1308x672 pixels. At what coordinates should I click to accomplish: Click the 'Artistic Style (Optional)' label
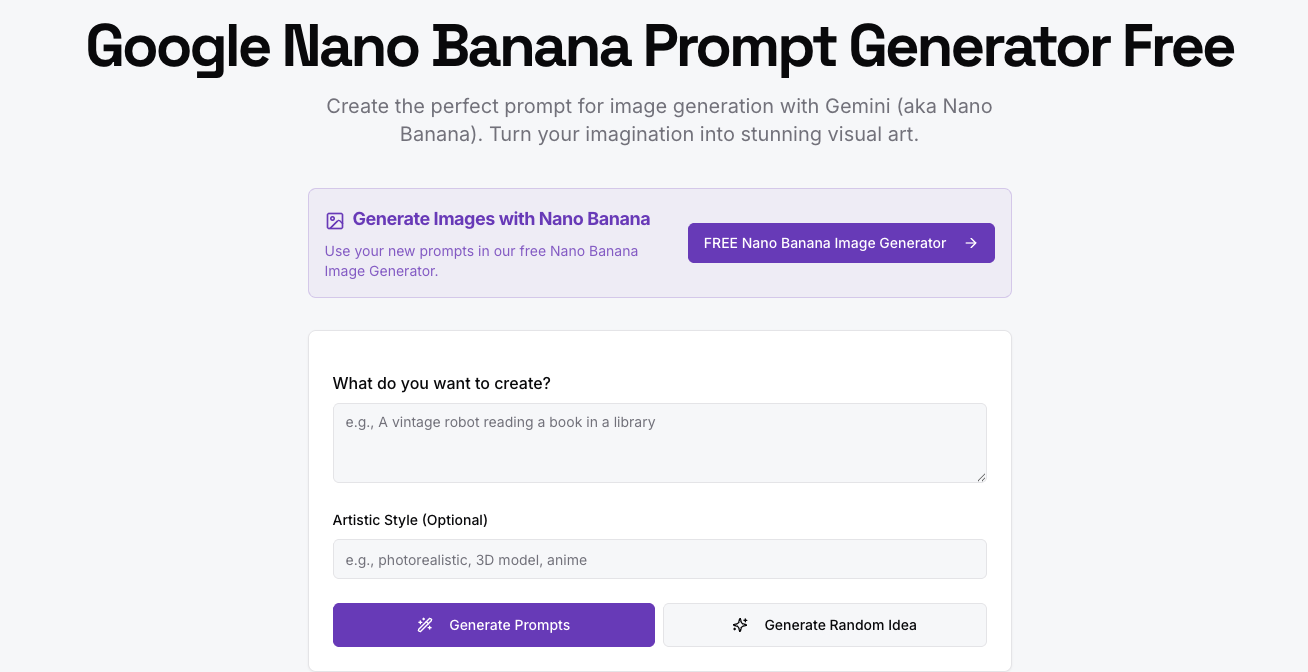tap(410, 520)
